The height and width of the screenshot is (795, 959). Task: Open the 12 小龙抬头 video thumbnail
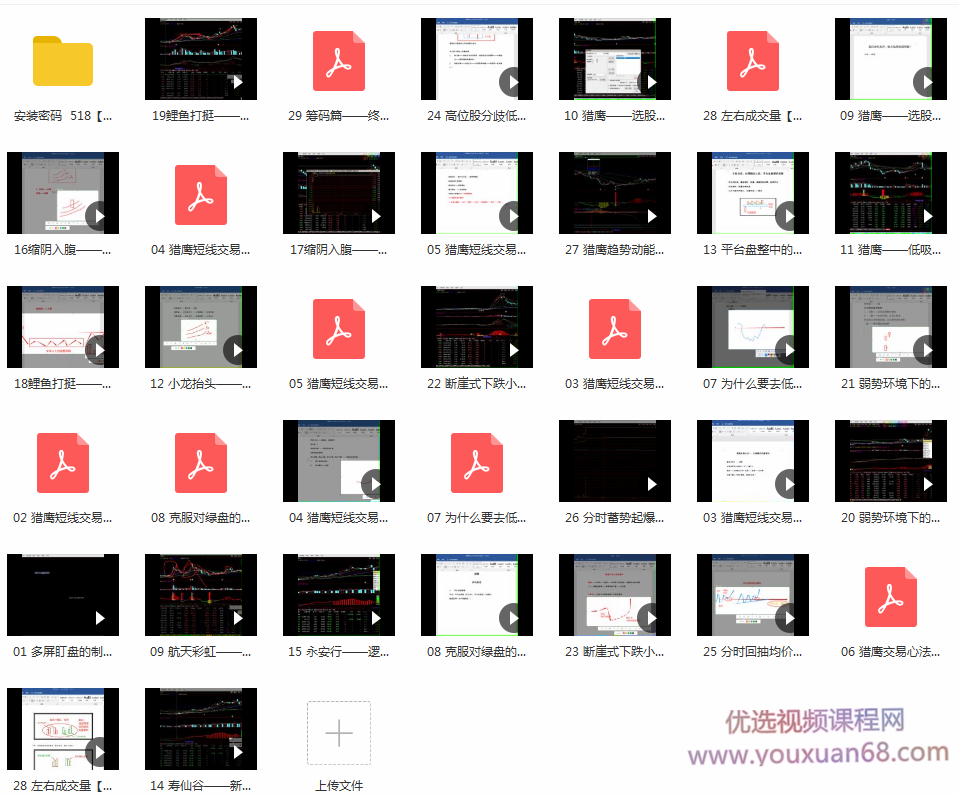pos(200,327)
